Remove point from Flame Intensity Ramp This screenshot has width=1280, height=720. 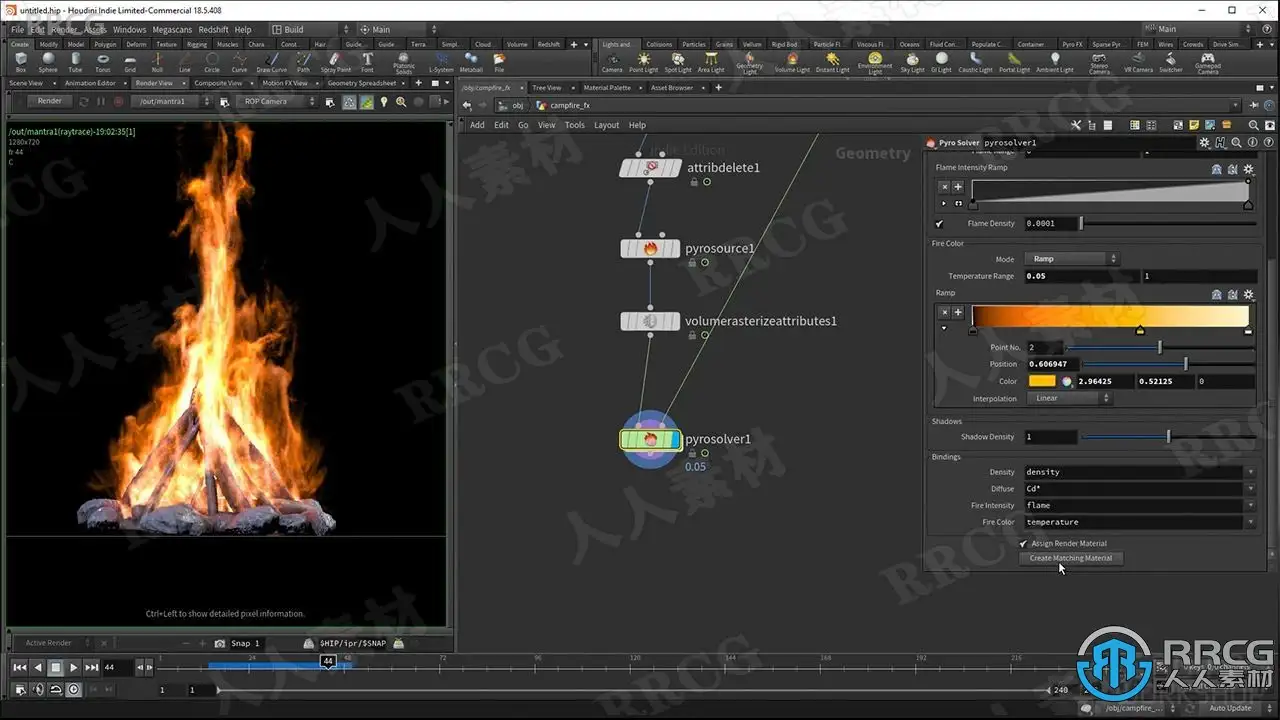(x=943, y=187)
